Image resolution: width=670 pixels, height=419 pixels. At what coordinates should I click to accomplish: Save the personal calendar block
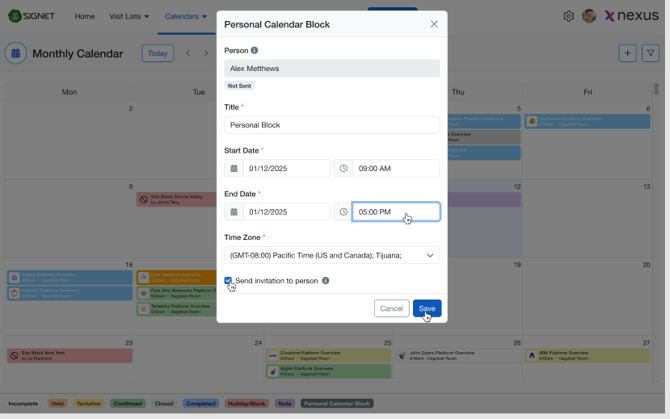426,308
